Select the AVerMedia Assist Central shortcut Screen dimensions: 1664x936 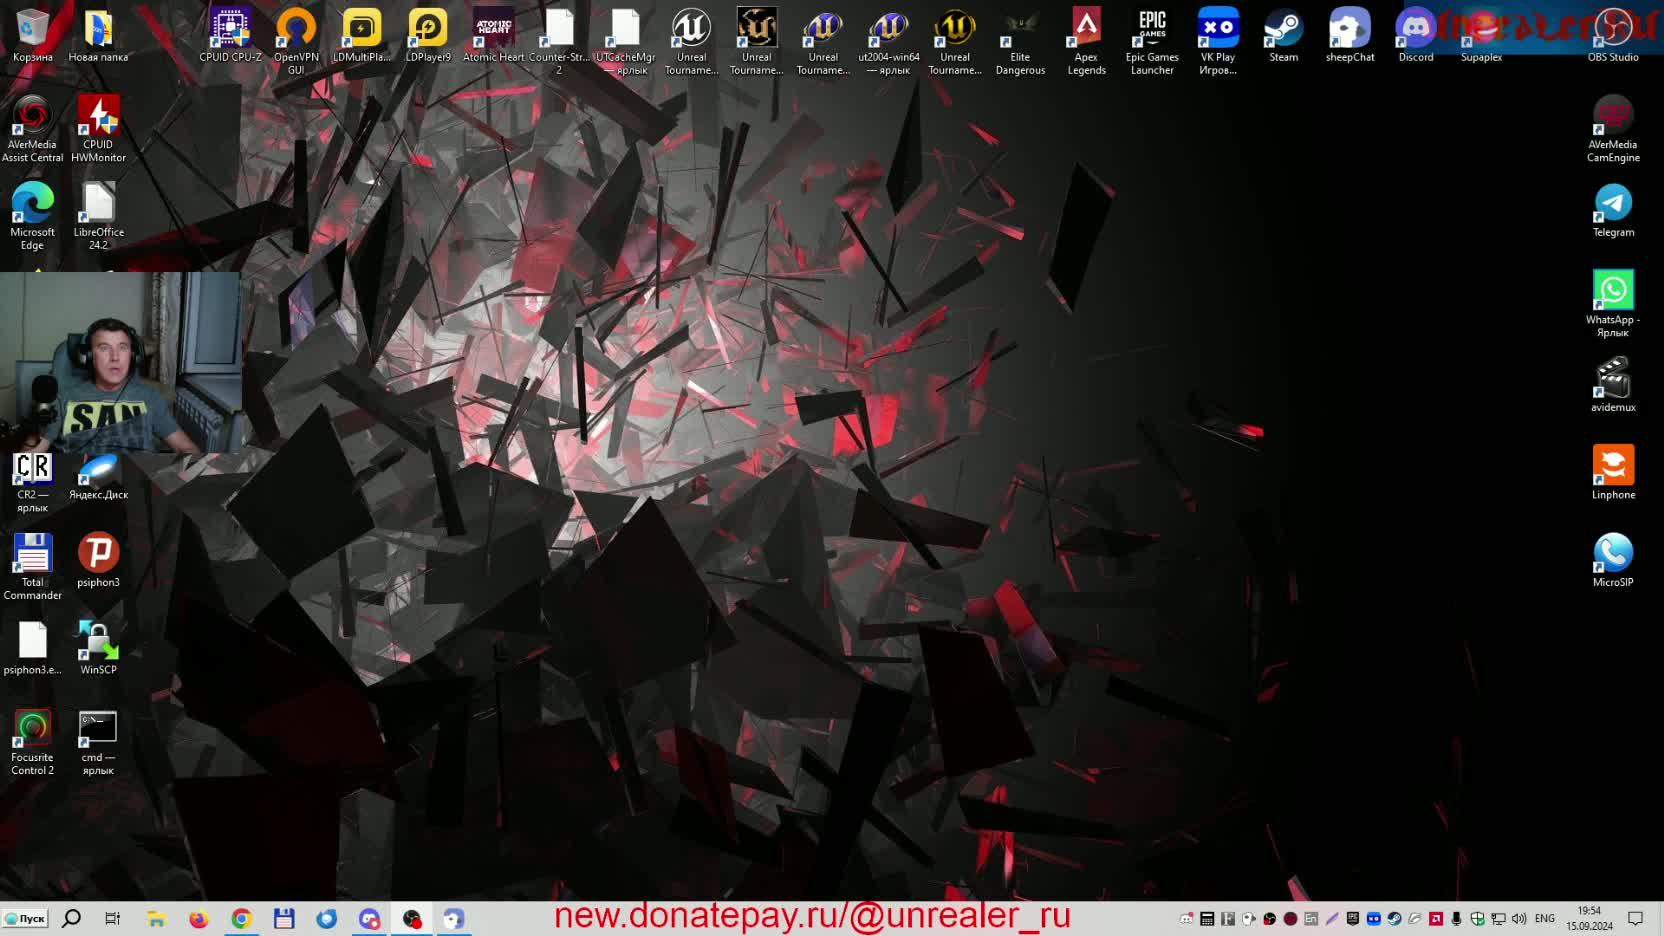pyautogui.click(x=33, y=129)
